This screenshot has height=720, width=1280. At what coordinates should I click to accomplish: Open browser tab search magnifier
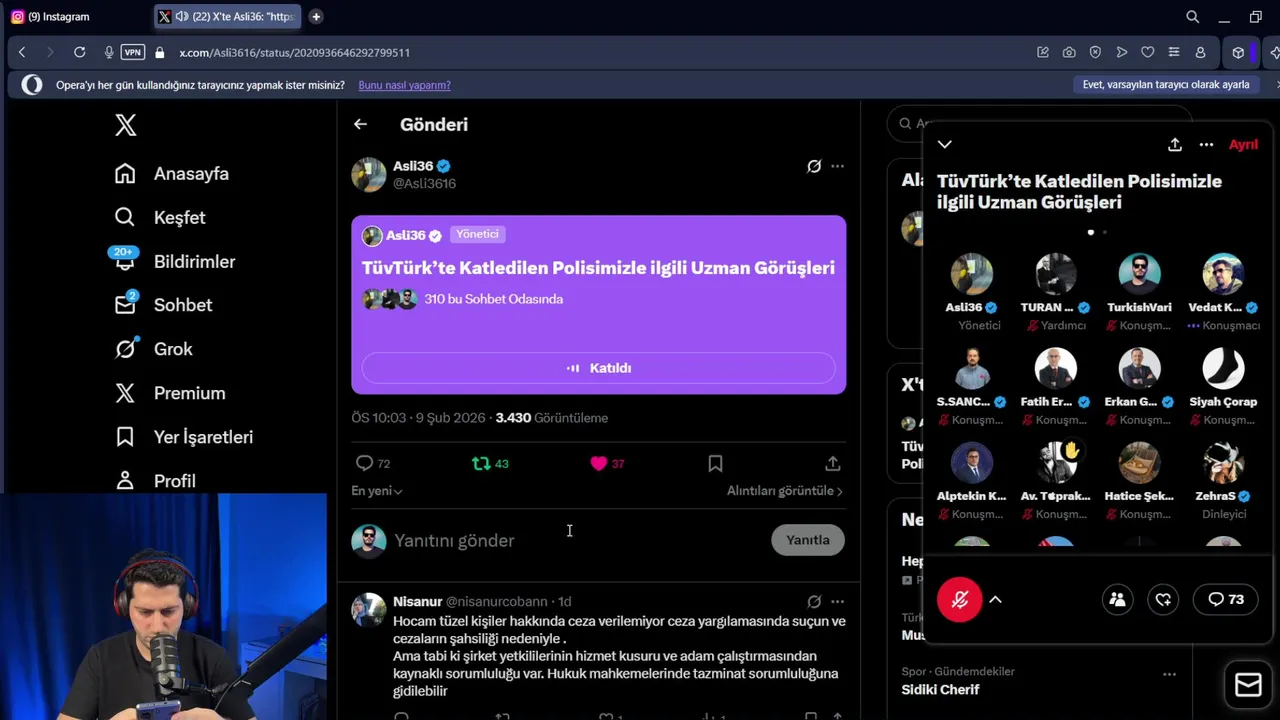(x=1192, y=16)
